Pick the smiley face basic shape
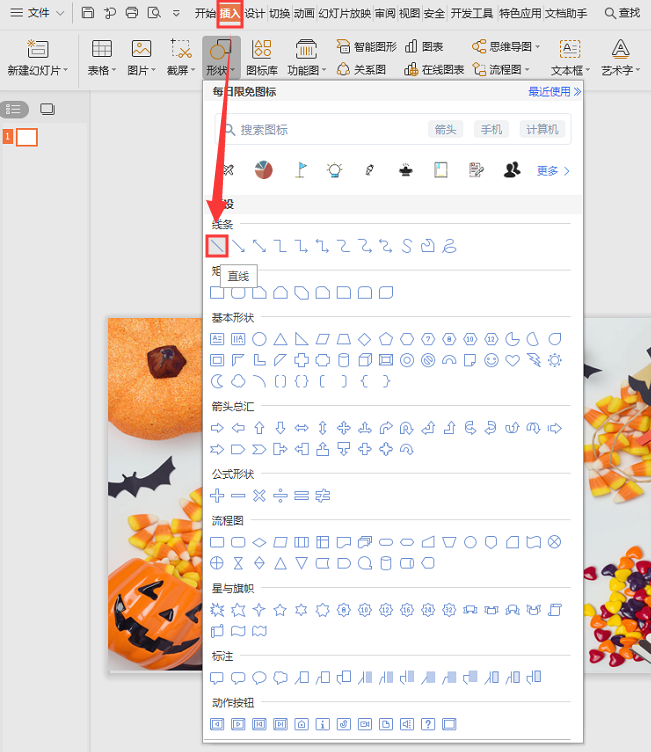 point(491,360)
